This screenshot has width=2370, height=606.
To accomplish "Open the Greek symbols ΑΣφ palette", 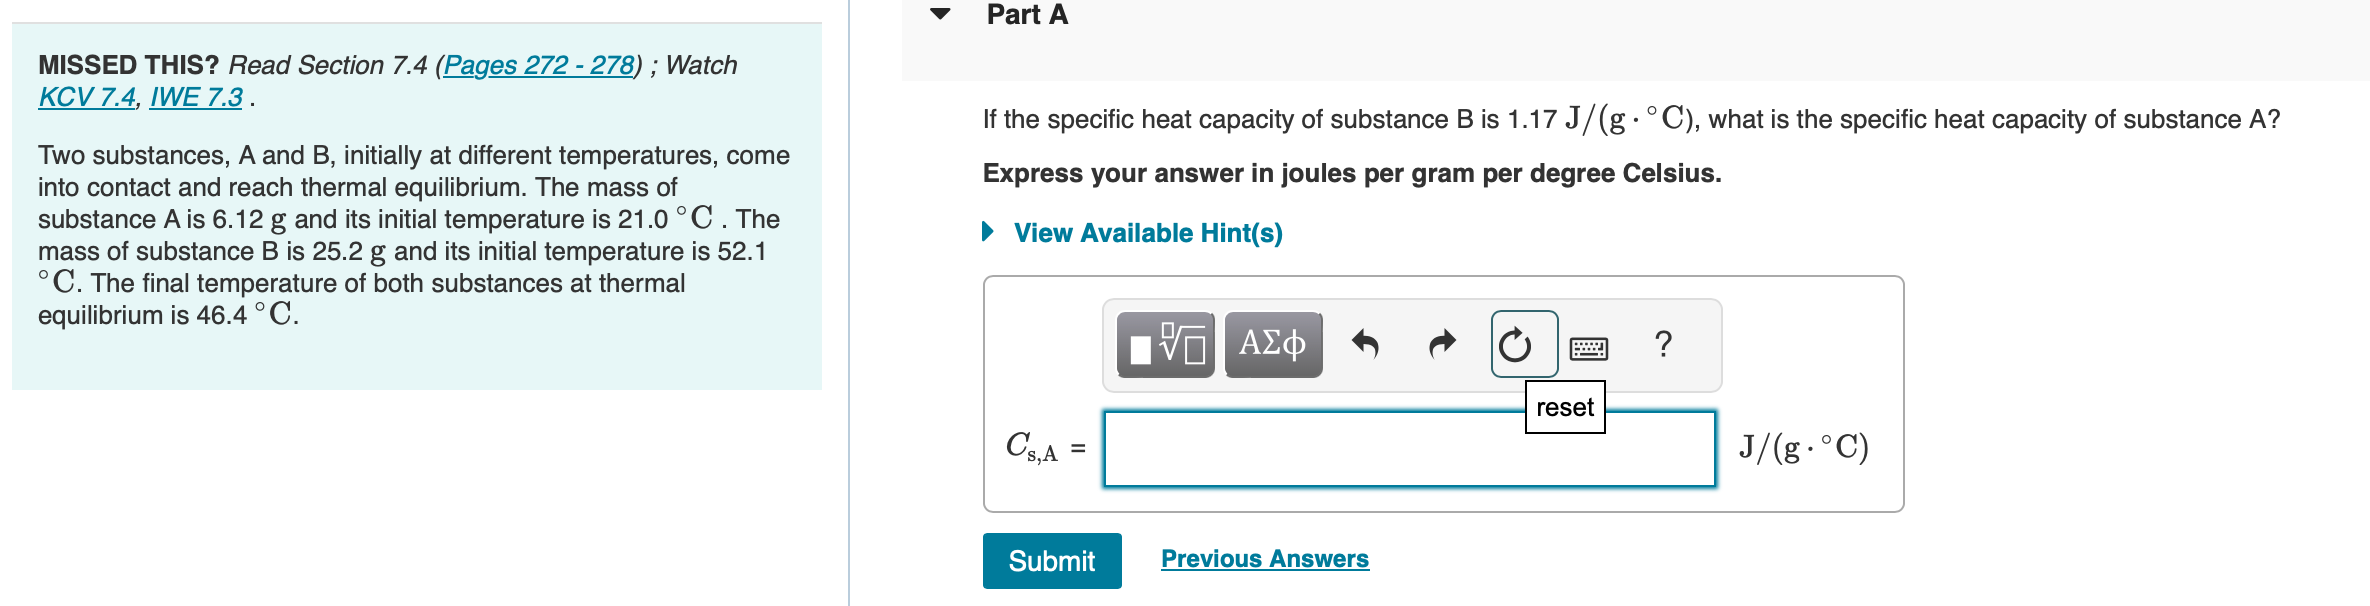I will [x=1272, y=344].
